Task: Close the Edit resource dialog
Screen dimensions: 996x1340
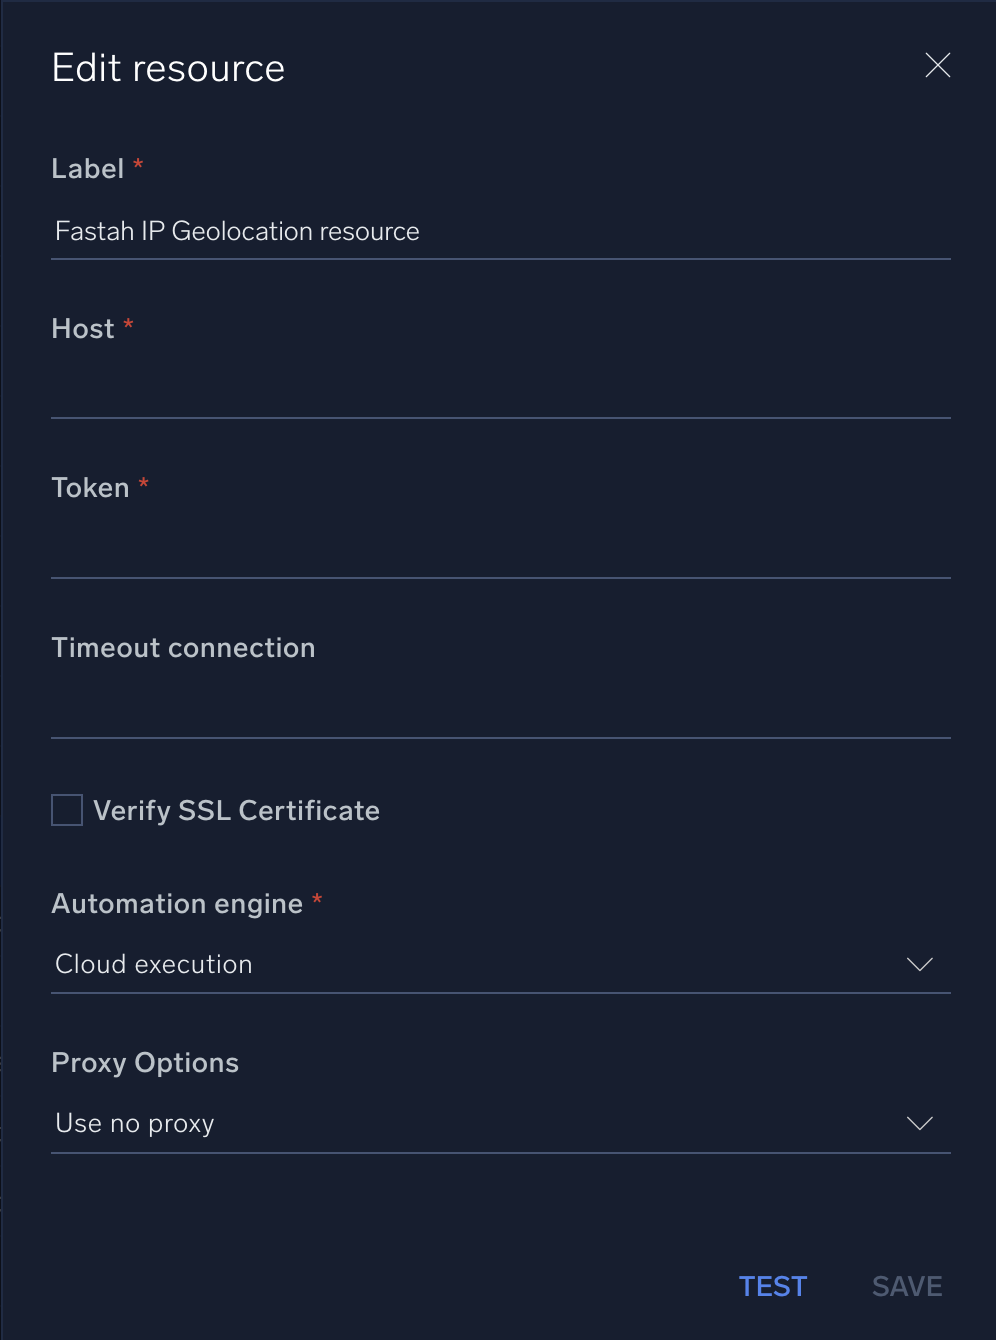Action: [x=937, y=65]
